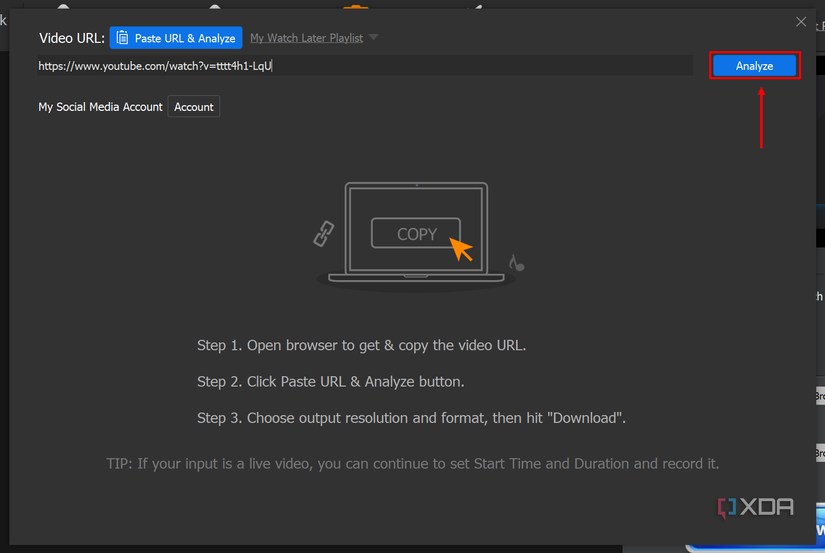Screen dimensions: 825x553
Task: Open My Watch Later Playlist link
Action: tap(306, 38)
